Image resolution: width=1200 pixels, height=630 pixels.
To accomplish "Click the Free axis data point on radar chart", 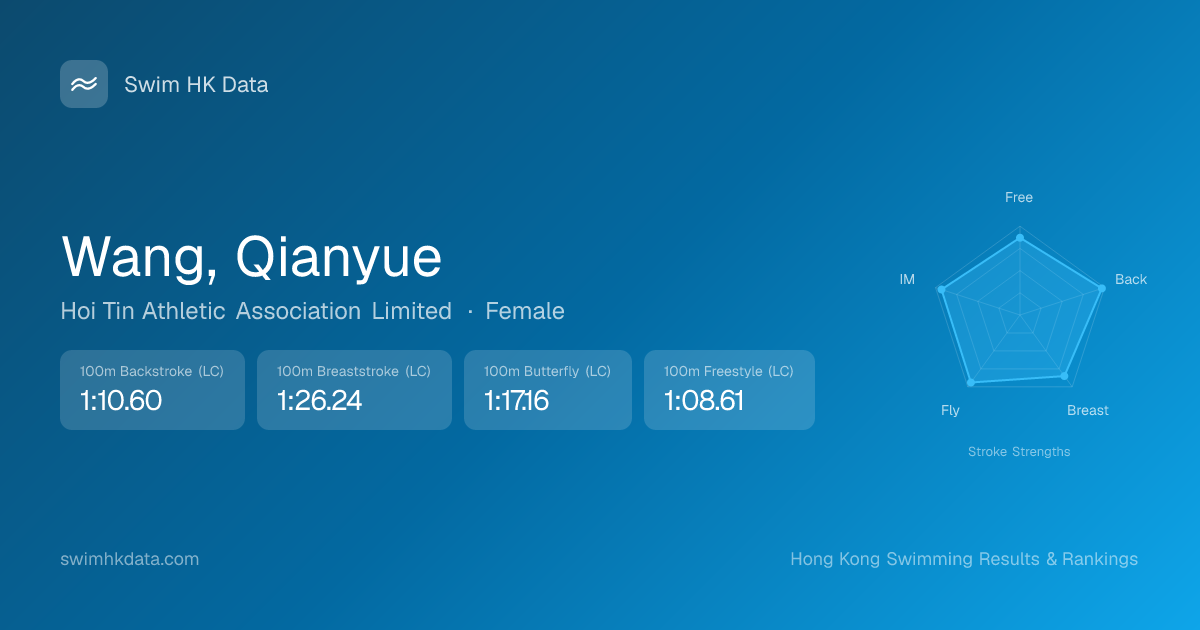I will [1019, 238].
